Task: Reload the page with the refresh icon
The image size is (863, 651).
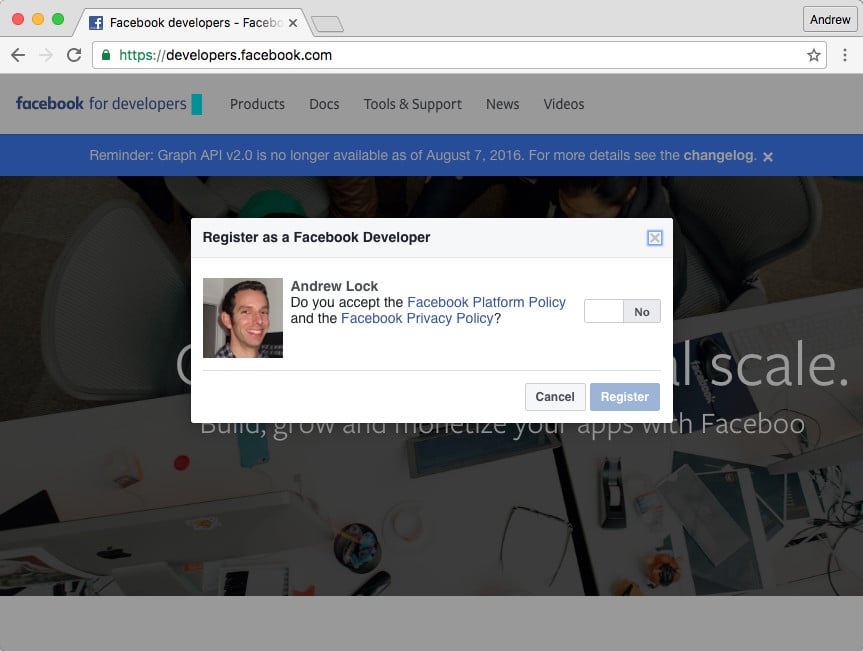Action: 74,55
